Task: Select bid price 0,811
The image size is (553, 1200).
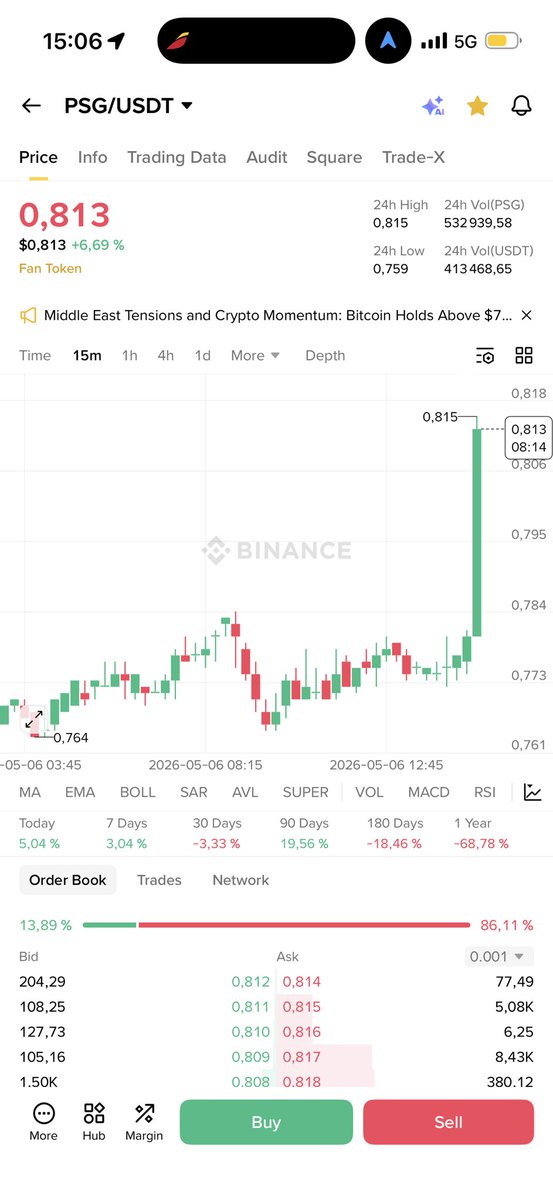Action: point(251,1007)
